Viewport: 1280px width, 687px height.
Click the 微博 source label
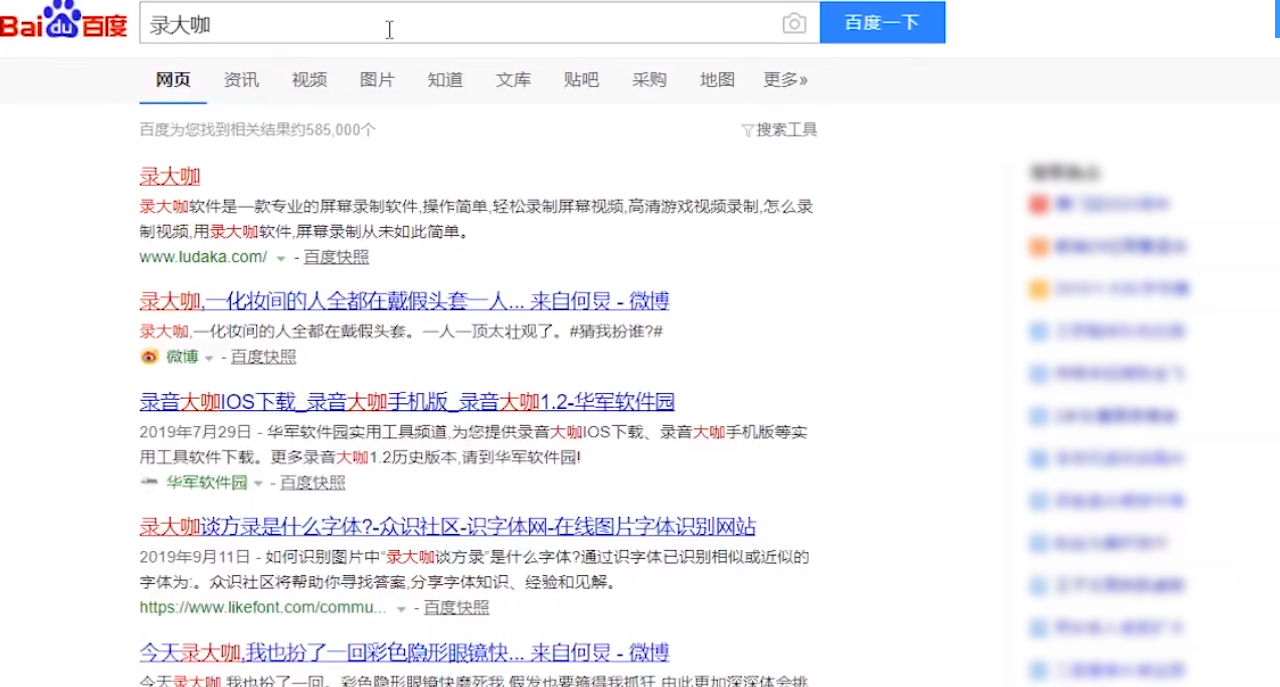coord(182,357)
